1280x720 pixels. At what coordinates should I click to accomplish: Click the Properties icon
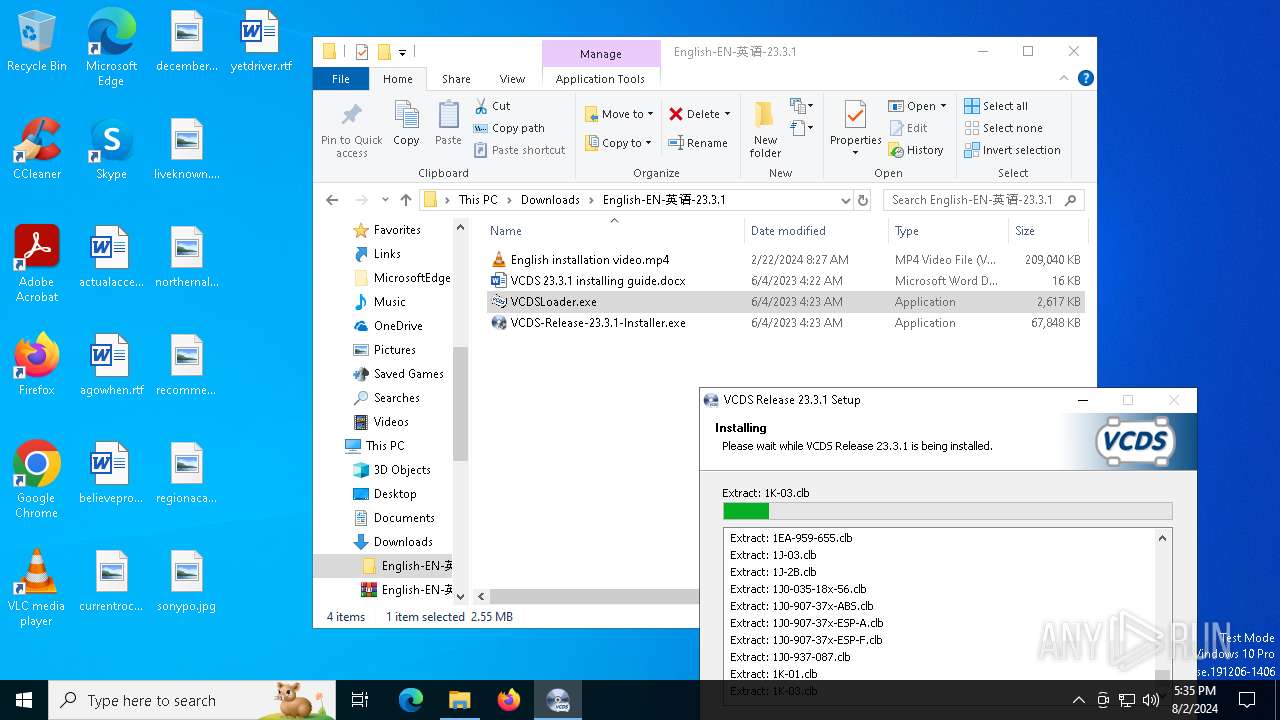855,116
